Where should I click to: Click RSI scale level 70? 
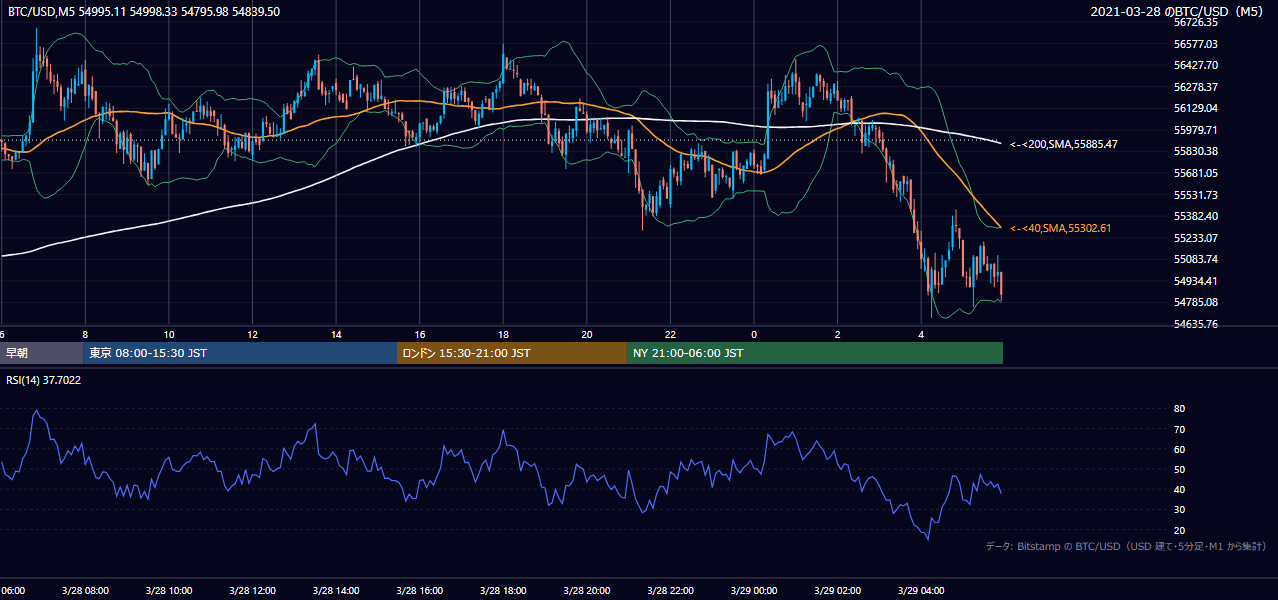(1179, 429)
